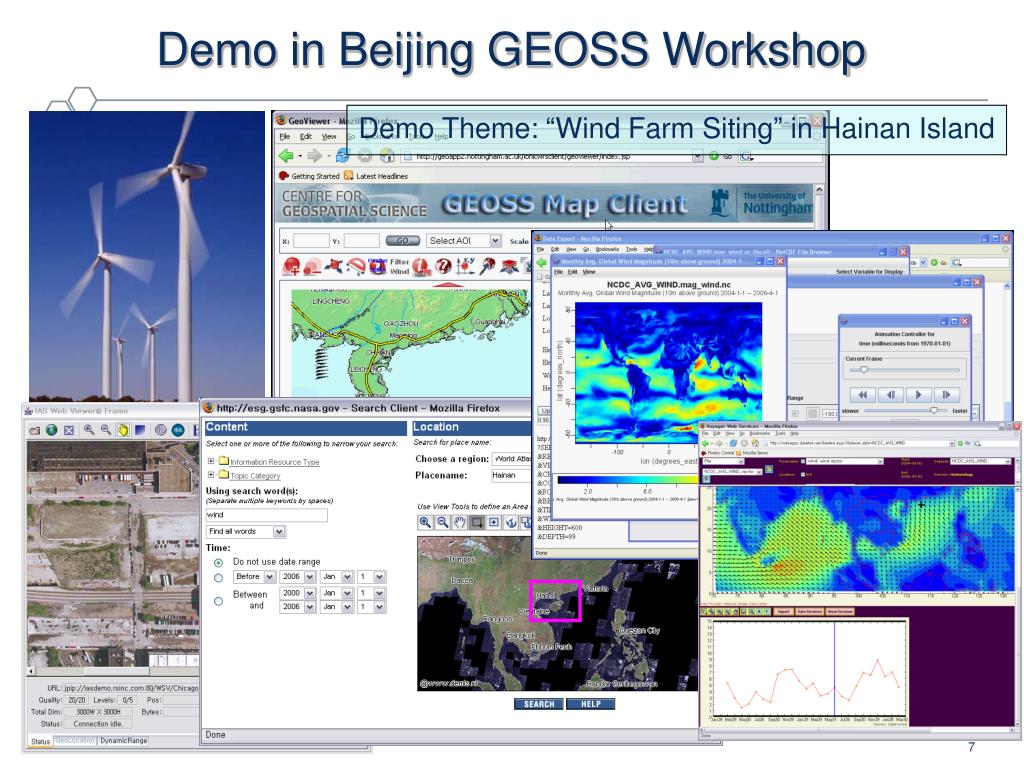Click the Topic Category link
1024x768 pixels.
[x=255, y=475]
